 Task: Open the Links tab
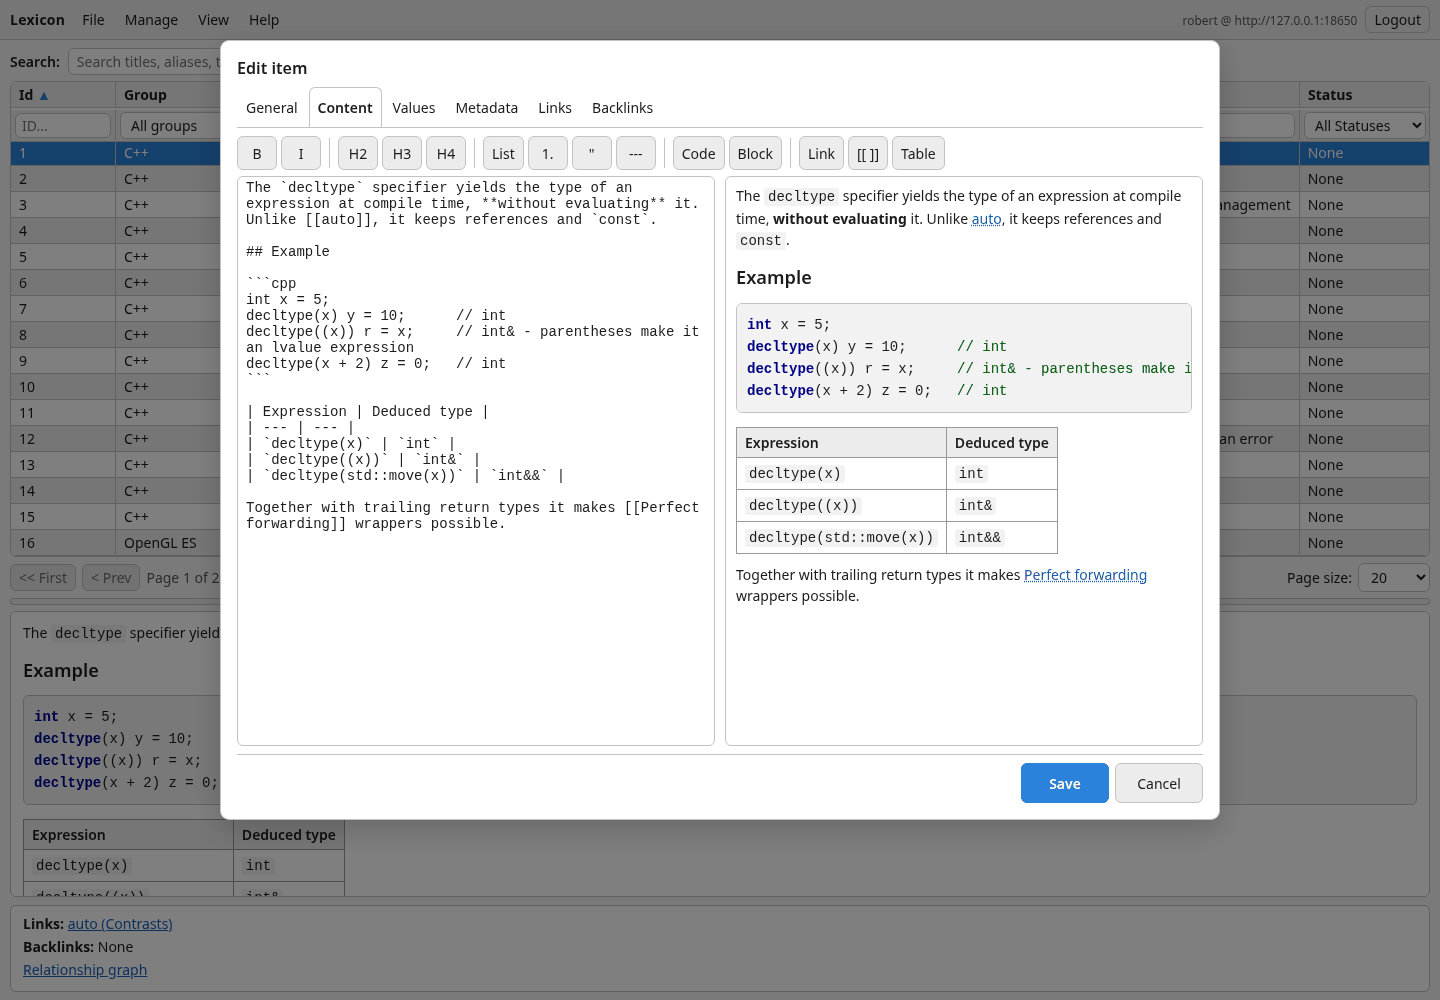555,108
